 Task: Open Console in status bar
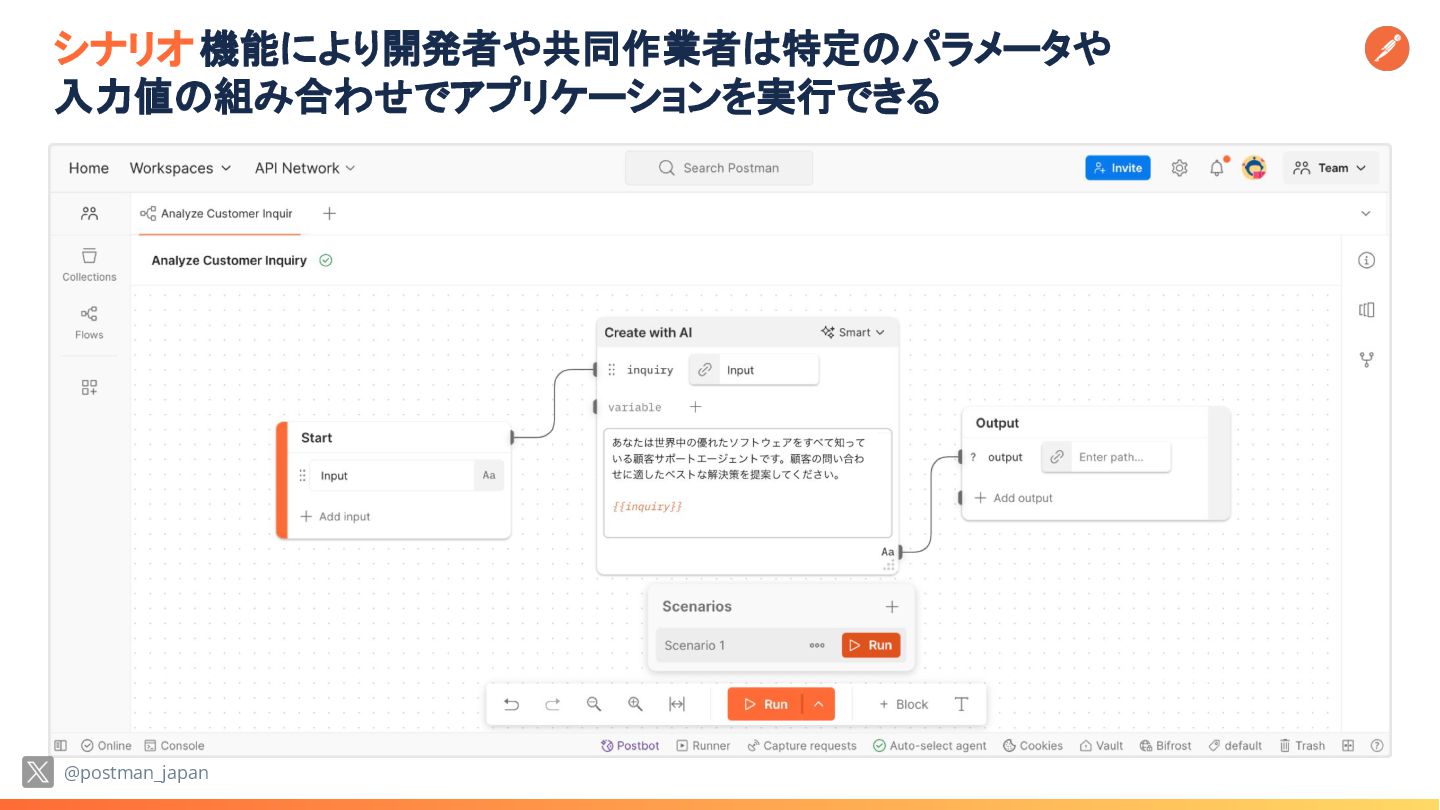click(x=174, y=745)
